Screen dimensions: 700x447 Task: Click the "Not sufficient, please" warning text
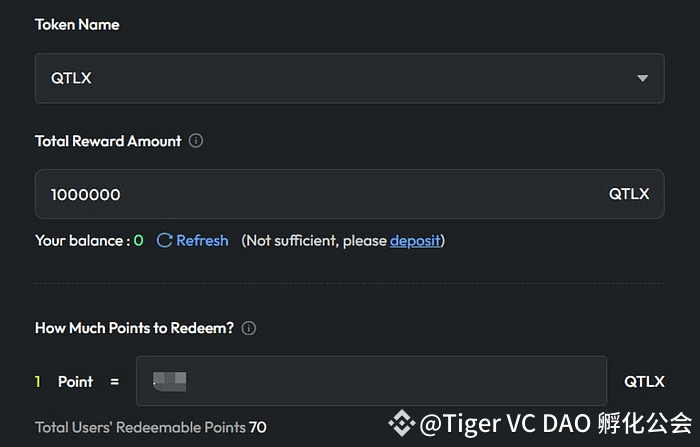click(x=315, y=241)
